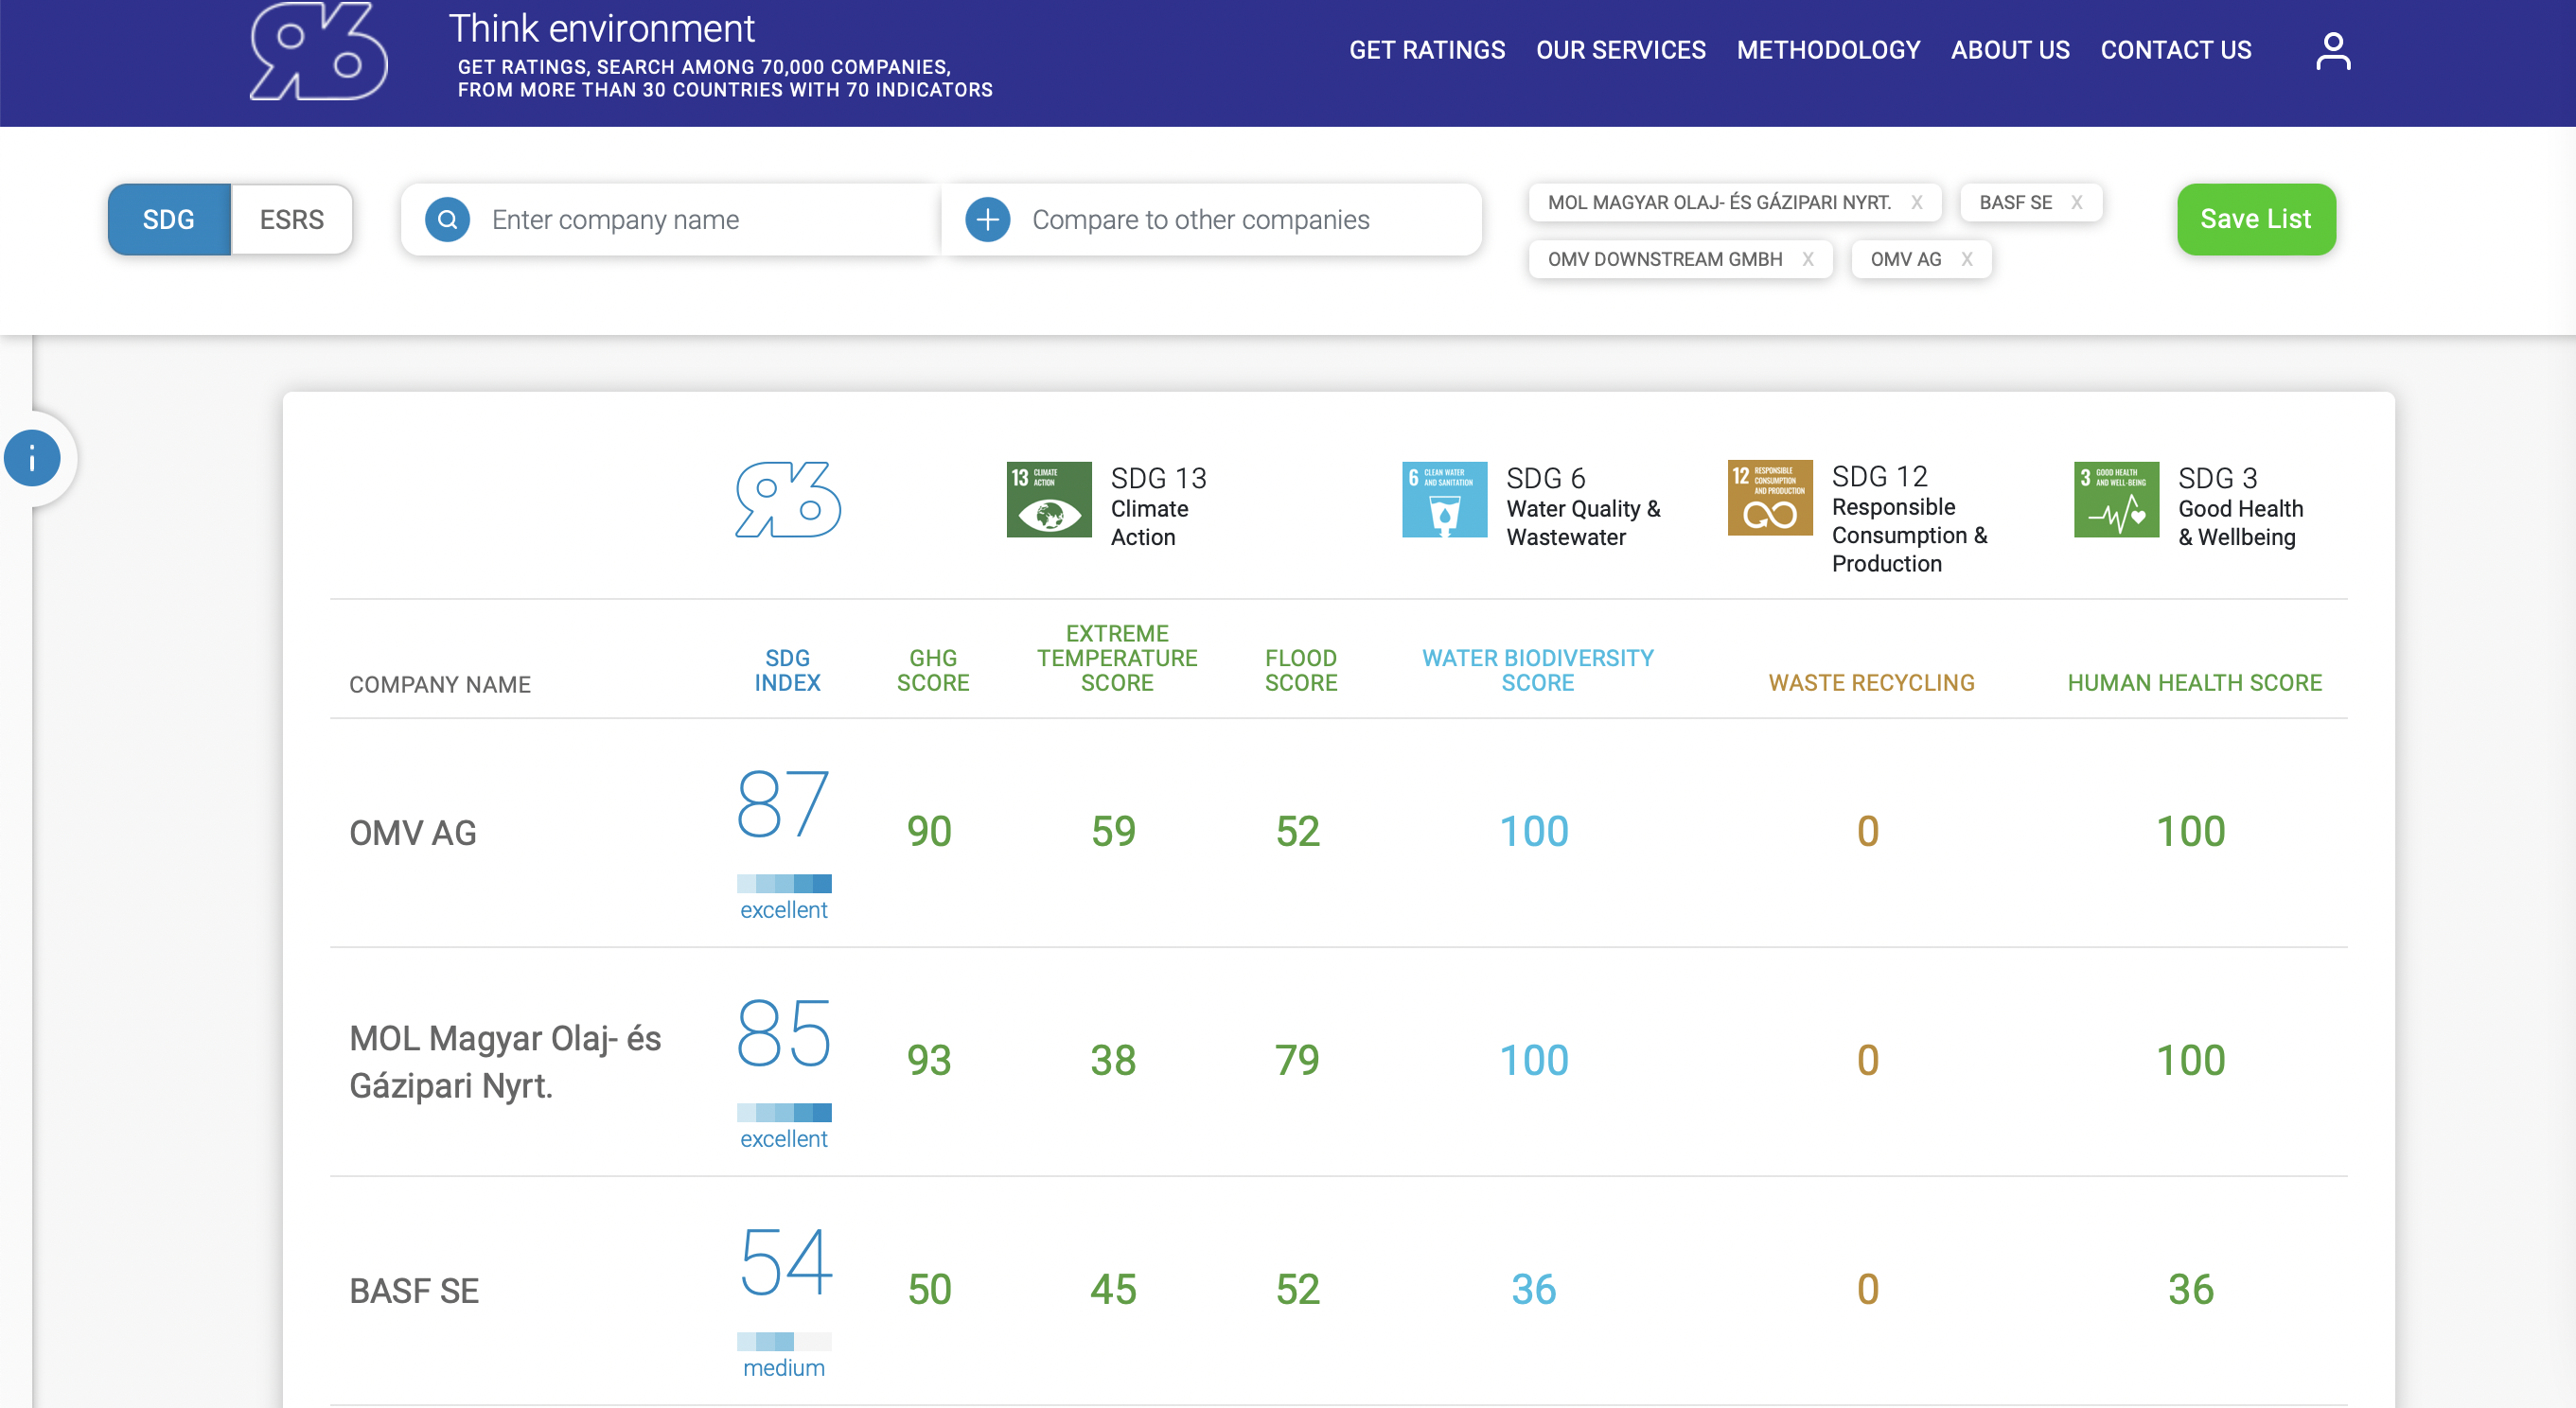The width and height of the screenshot is (2576, 1408).
Task: Click the SDG 12 responsible consumption icon
Action: [x=1769, y=497]
